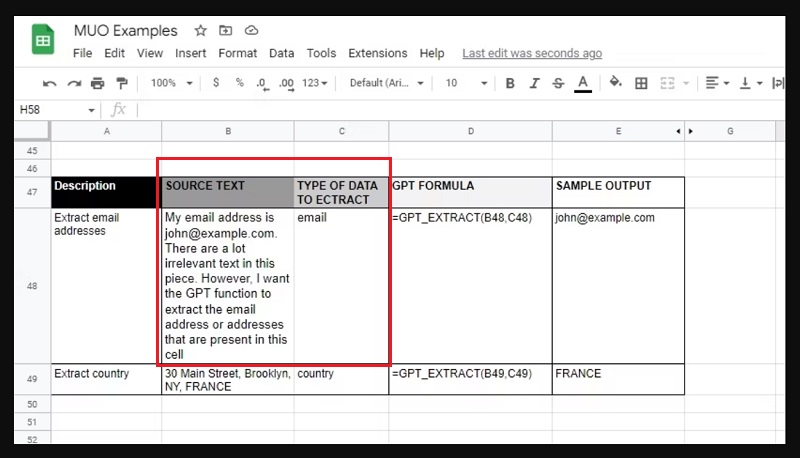Screen dimensions: 800x458
Task: Open the Help menu
Action: pyautogui.click(x=432, y=53)
